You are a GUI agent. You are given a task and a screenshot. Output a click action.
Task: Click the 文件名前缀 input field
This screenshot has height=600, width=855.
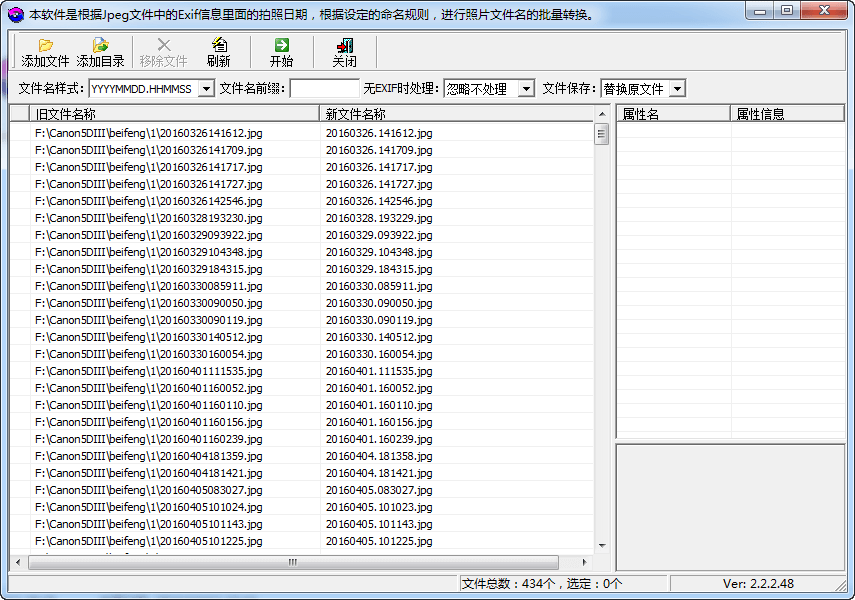tap(324, 88)
